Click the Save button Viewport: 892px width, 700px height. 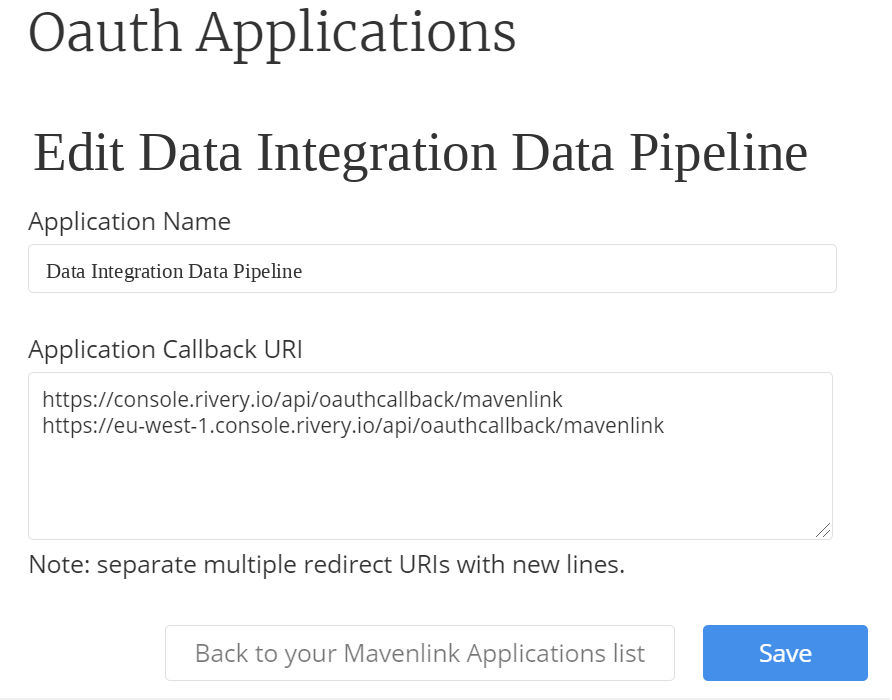[x=785, y=653]
